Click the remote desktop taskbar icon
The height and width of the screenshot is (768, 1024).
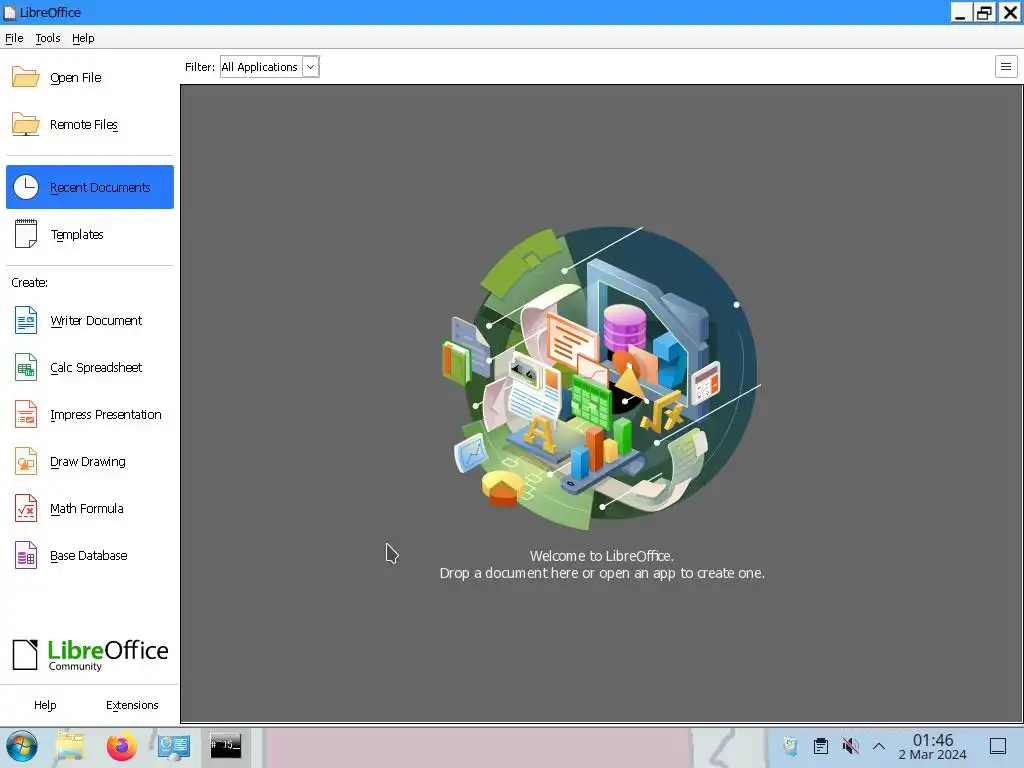pos(174,746)
